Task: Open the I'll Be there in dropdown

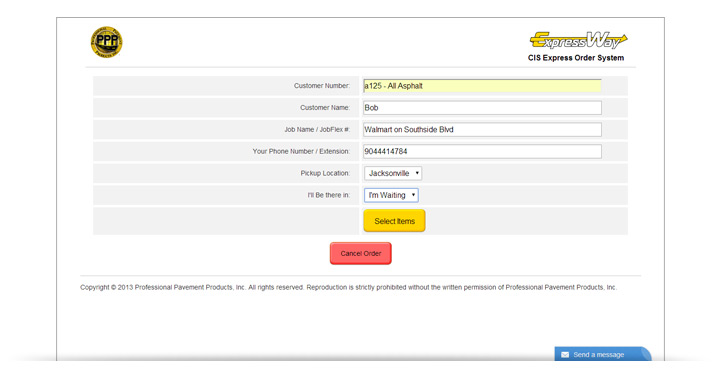Action: coord(391,195)
